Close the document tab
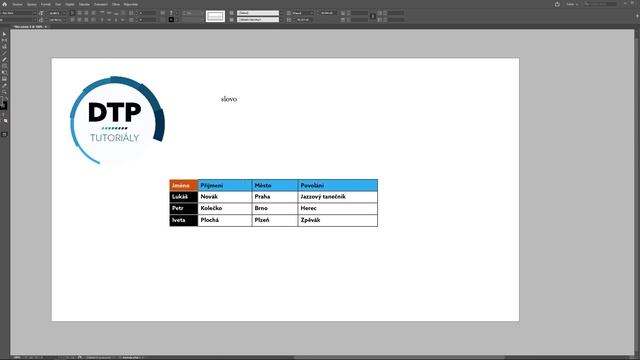Screen dimensions: 640x360 46,27
